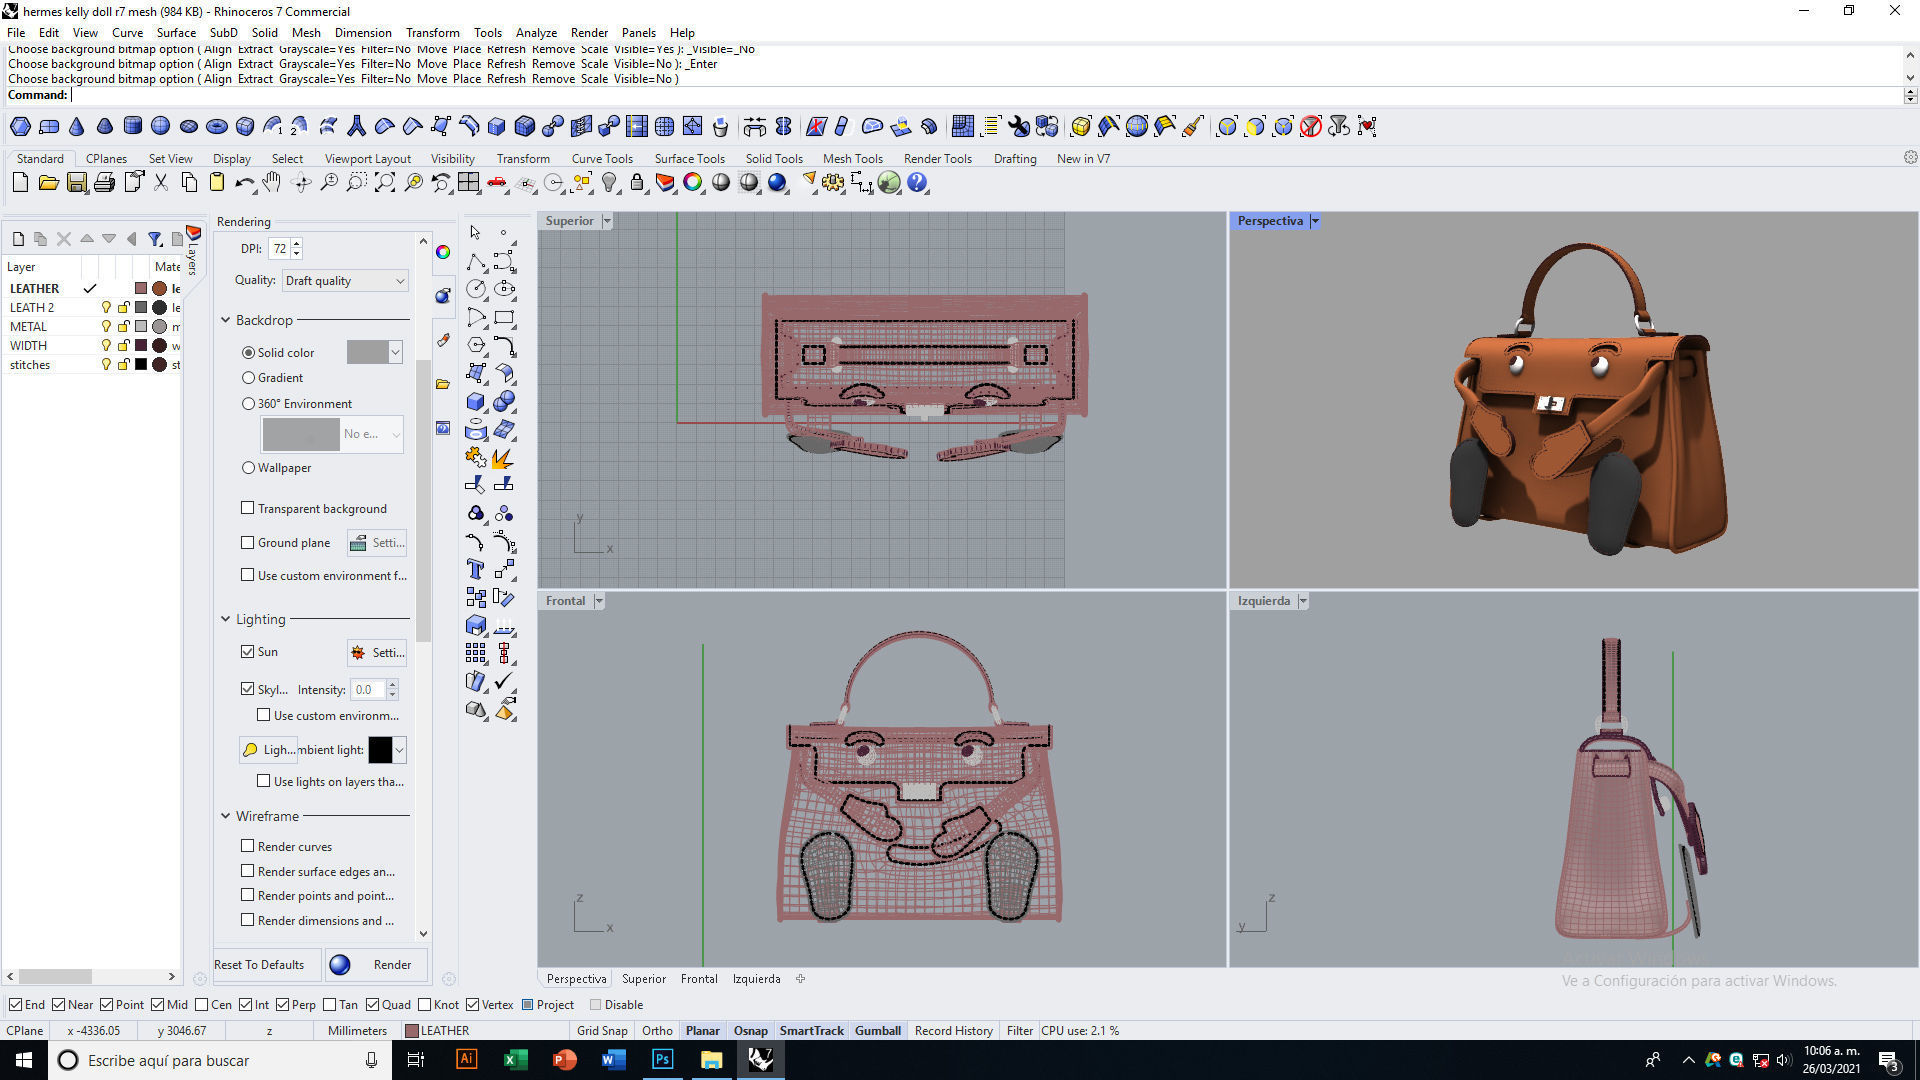Image resolution: width=1920 pixels, height=1080 pixels.
Task: Click the blue Render sphere toolbar icon
Action: tap(777, 182)
